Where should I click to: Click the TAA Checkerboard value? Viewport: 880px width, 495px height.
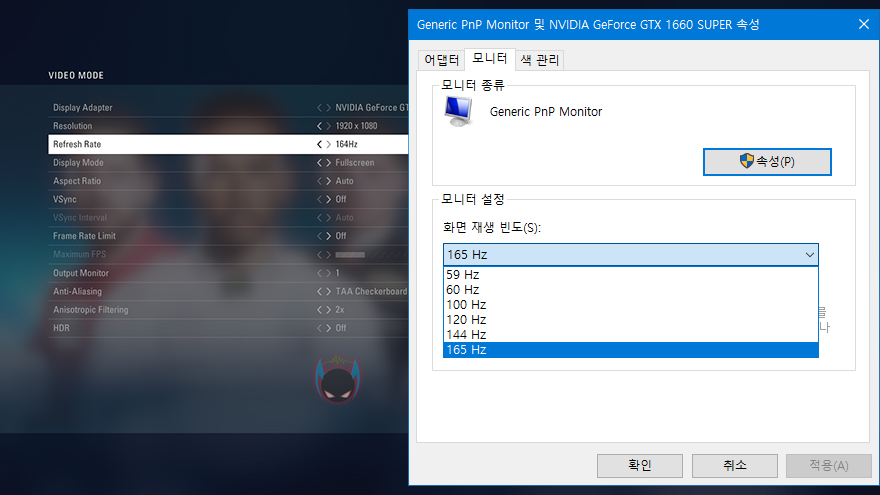pyautogui.click(x=371, y=291)
